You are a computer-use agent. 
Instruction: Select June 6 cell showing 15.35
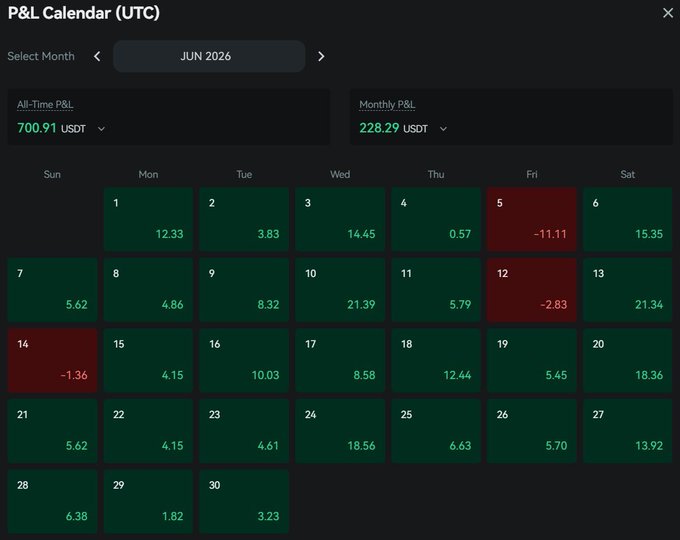tap(628, 219)
